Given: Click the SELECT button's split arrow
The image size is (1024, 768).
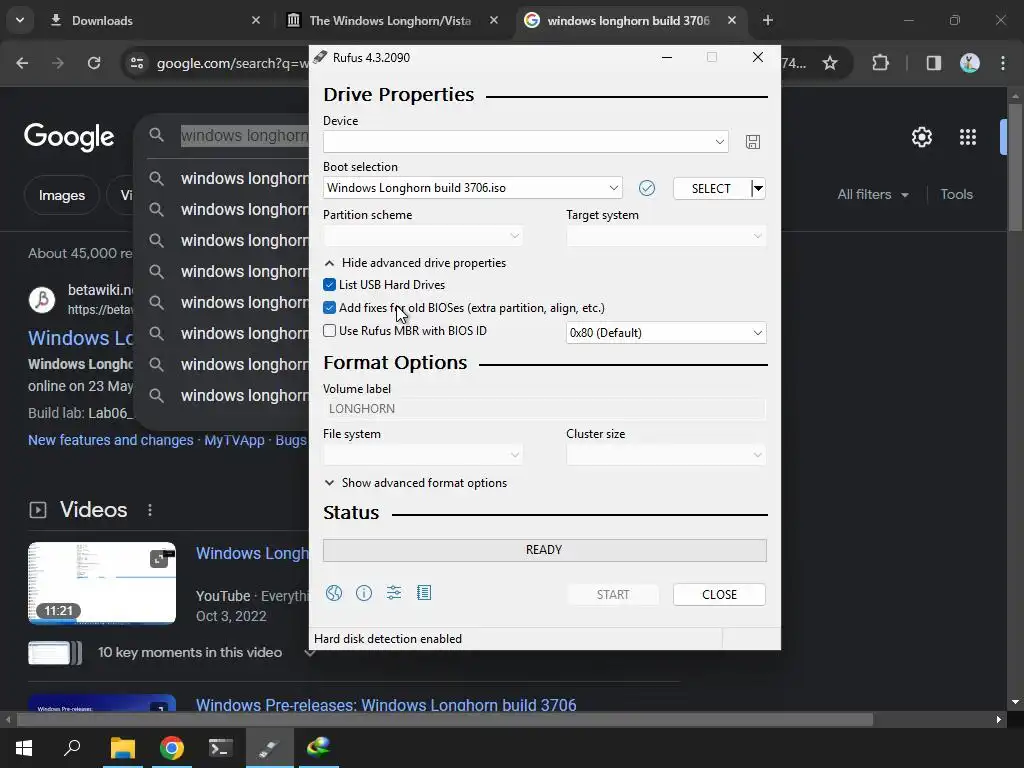Looking at the screenshot, I should [x=758, y=189].
